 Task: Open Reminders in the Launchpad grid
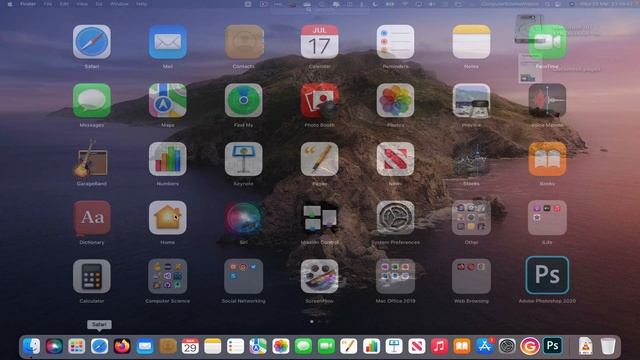click(395, 42)
